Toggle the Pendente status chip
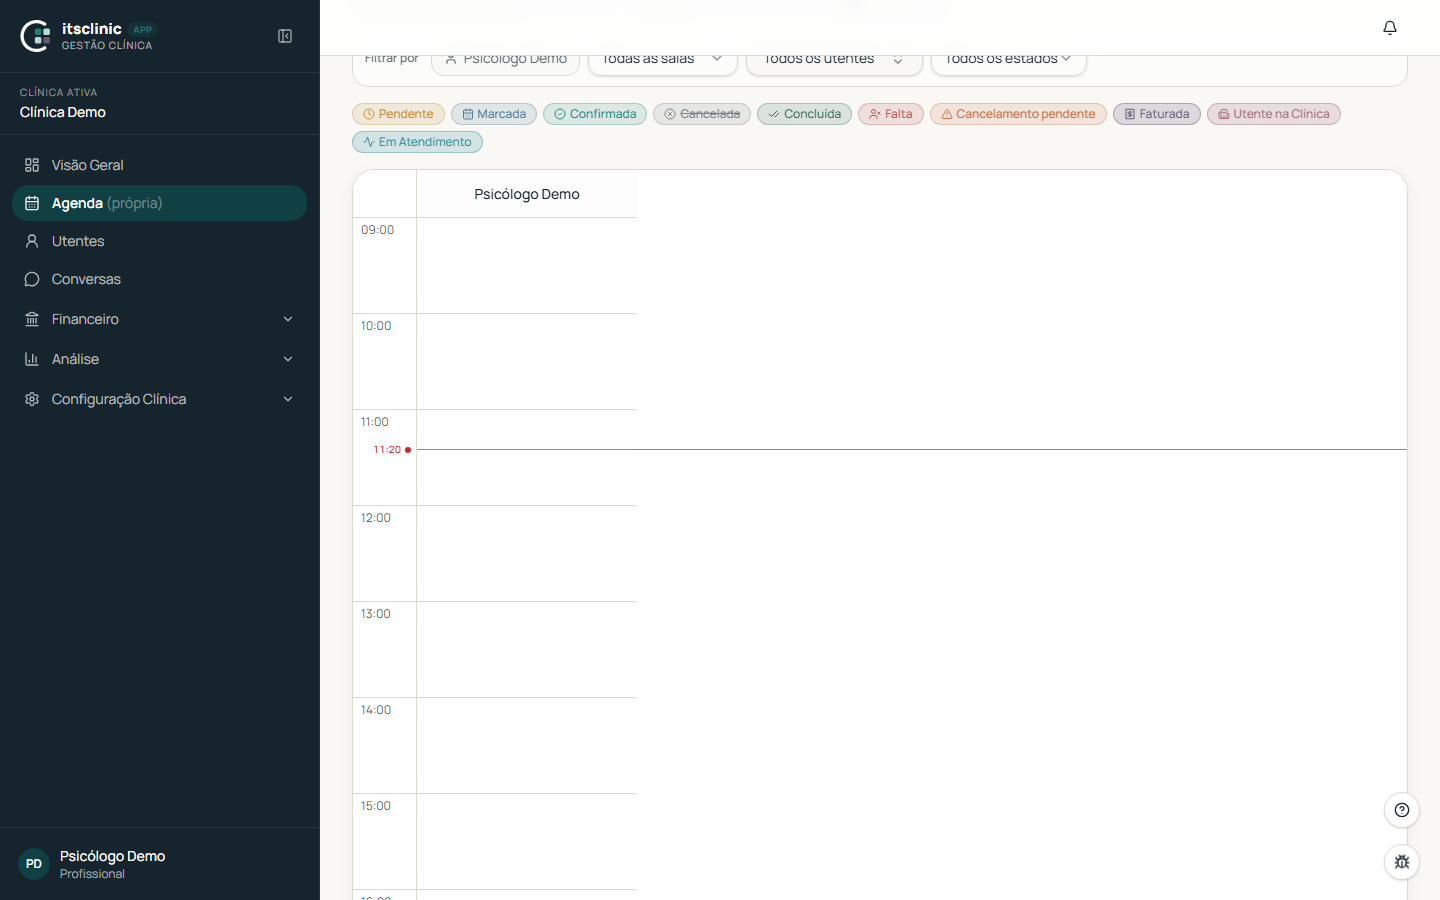The width and height of the screenshot is (1440, 900). pyautogui.click(x=398, y=114)
